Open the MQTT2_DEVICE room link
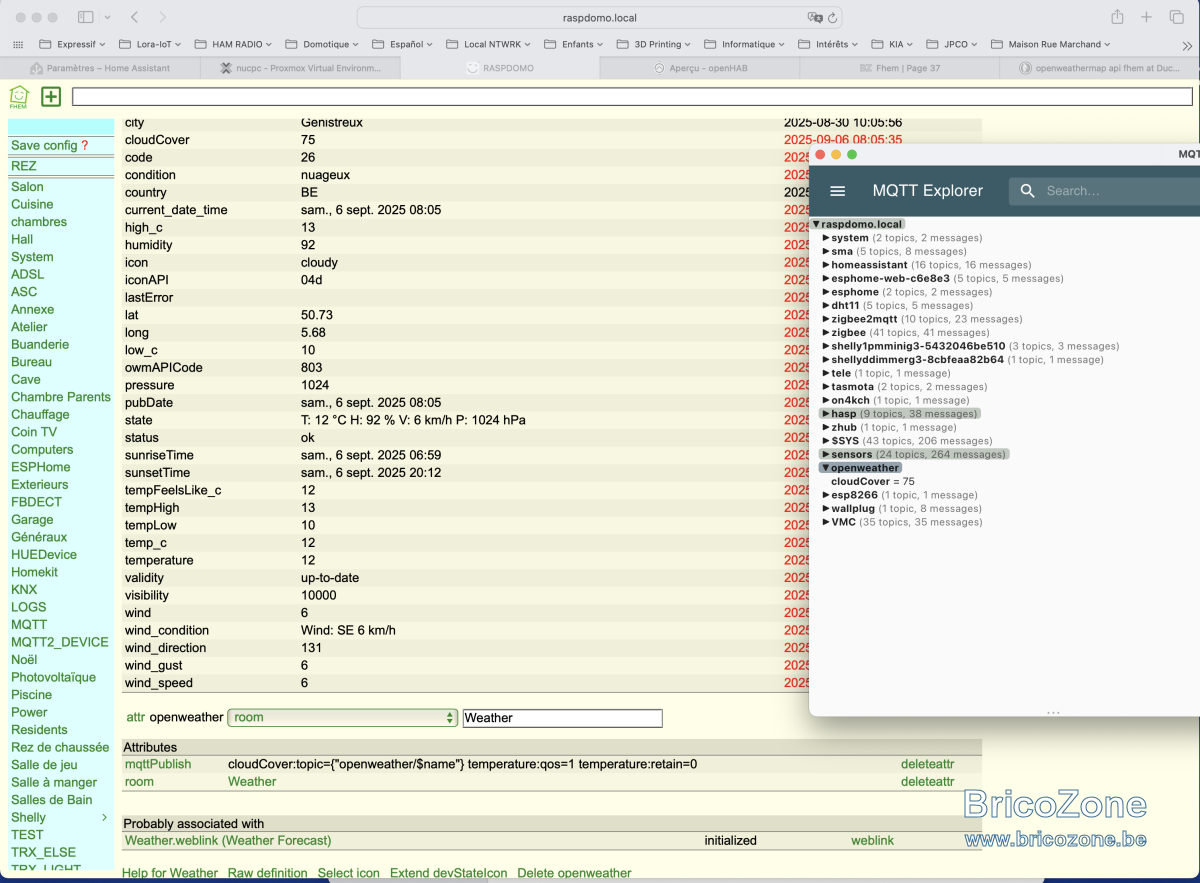 tap(59, 642)
